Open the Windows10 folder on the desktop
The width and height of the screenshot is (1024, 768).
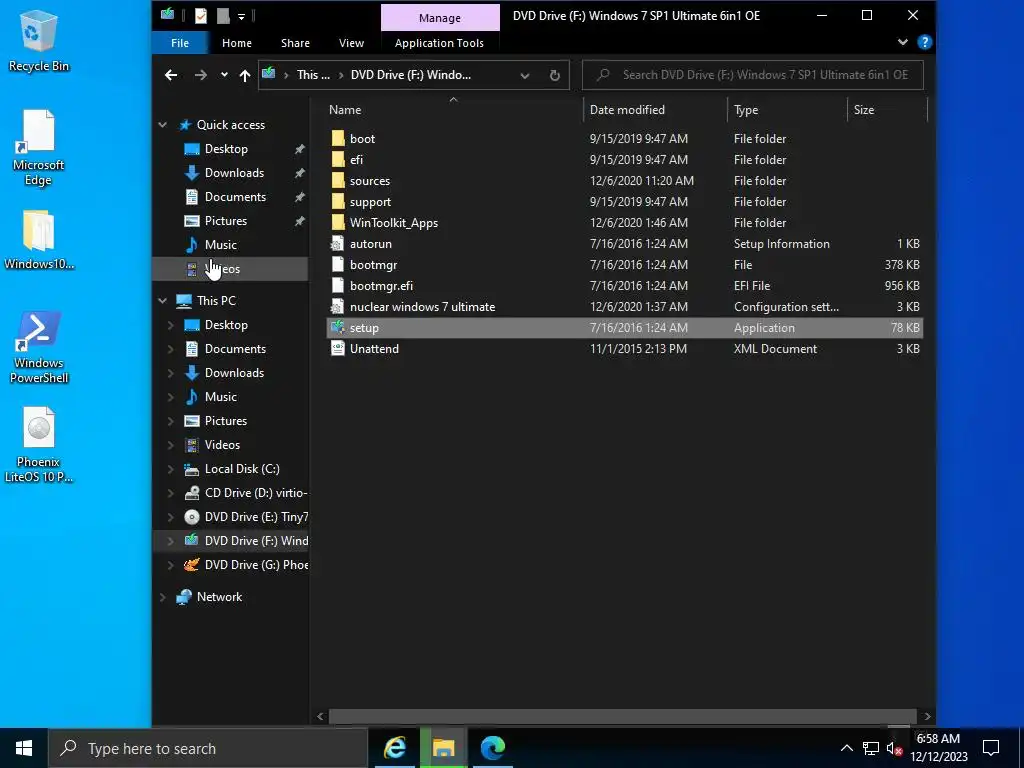coord(39,240)
